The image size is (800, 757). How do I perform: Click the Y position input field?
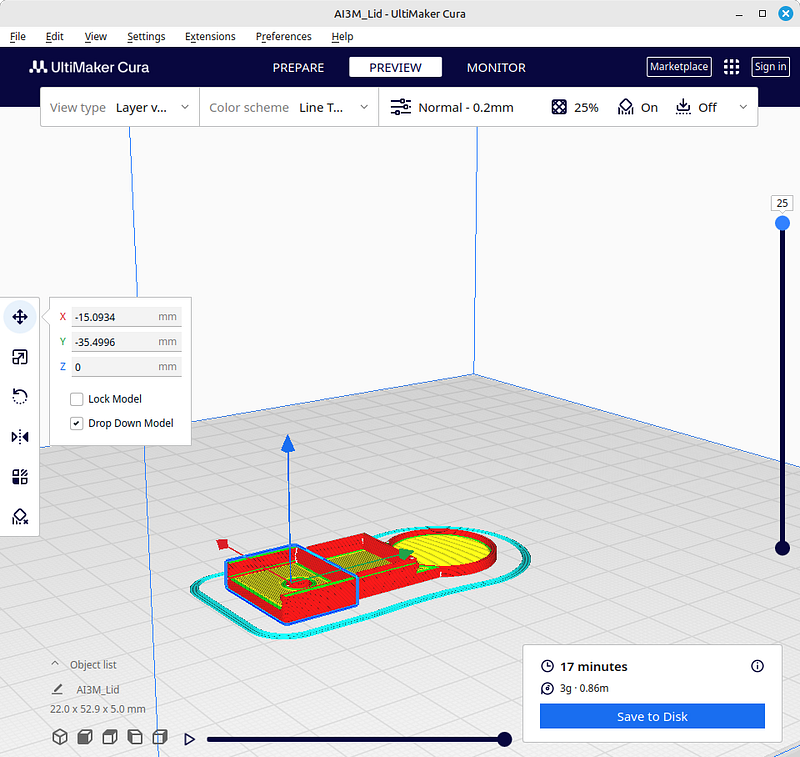[x=126, y=342]
